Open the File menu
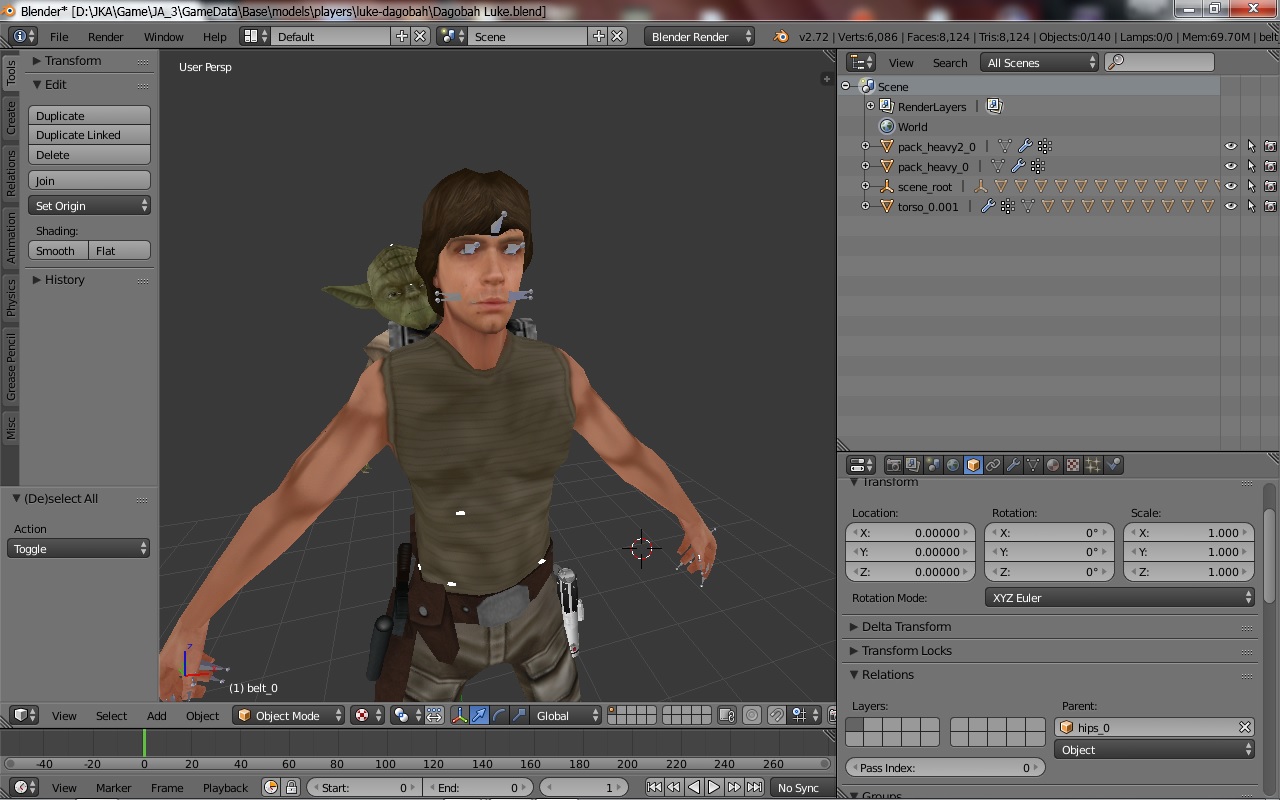 [x=59, y=36]
